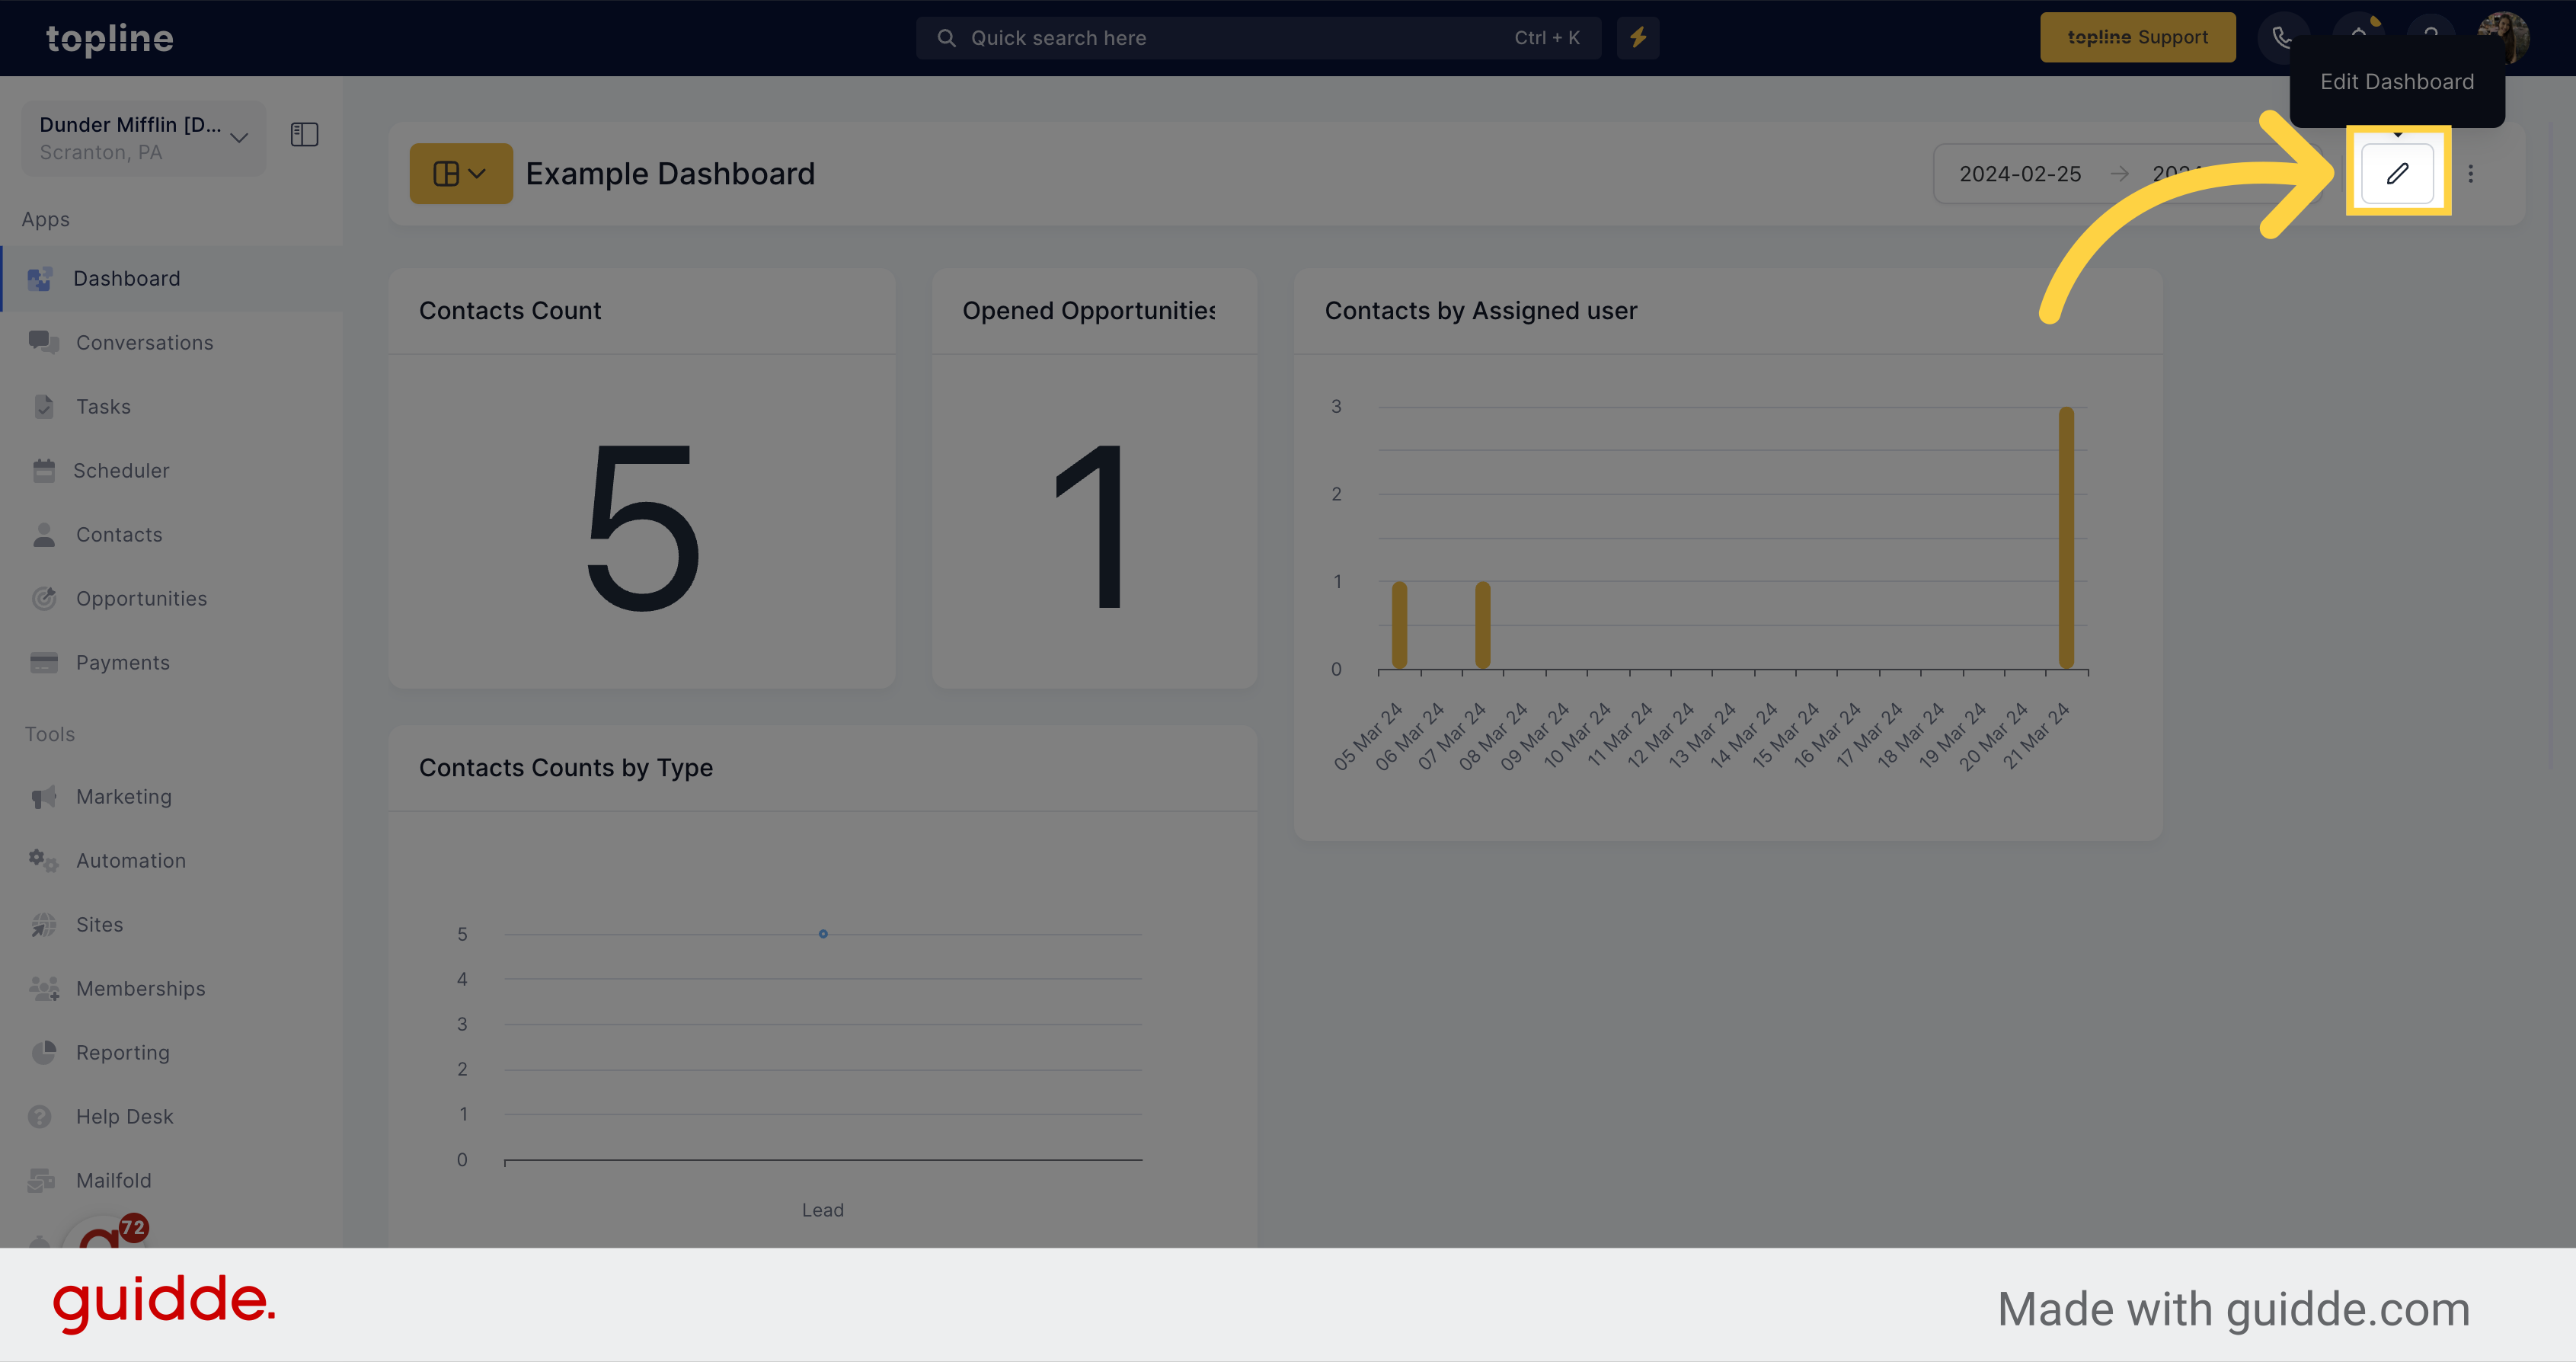Open the dashboard switcher dropdown
The image size is (2576, 1362).
[x=460, y=173]
